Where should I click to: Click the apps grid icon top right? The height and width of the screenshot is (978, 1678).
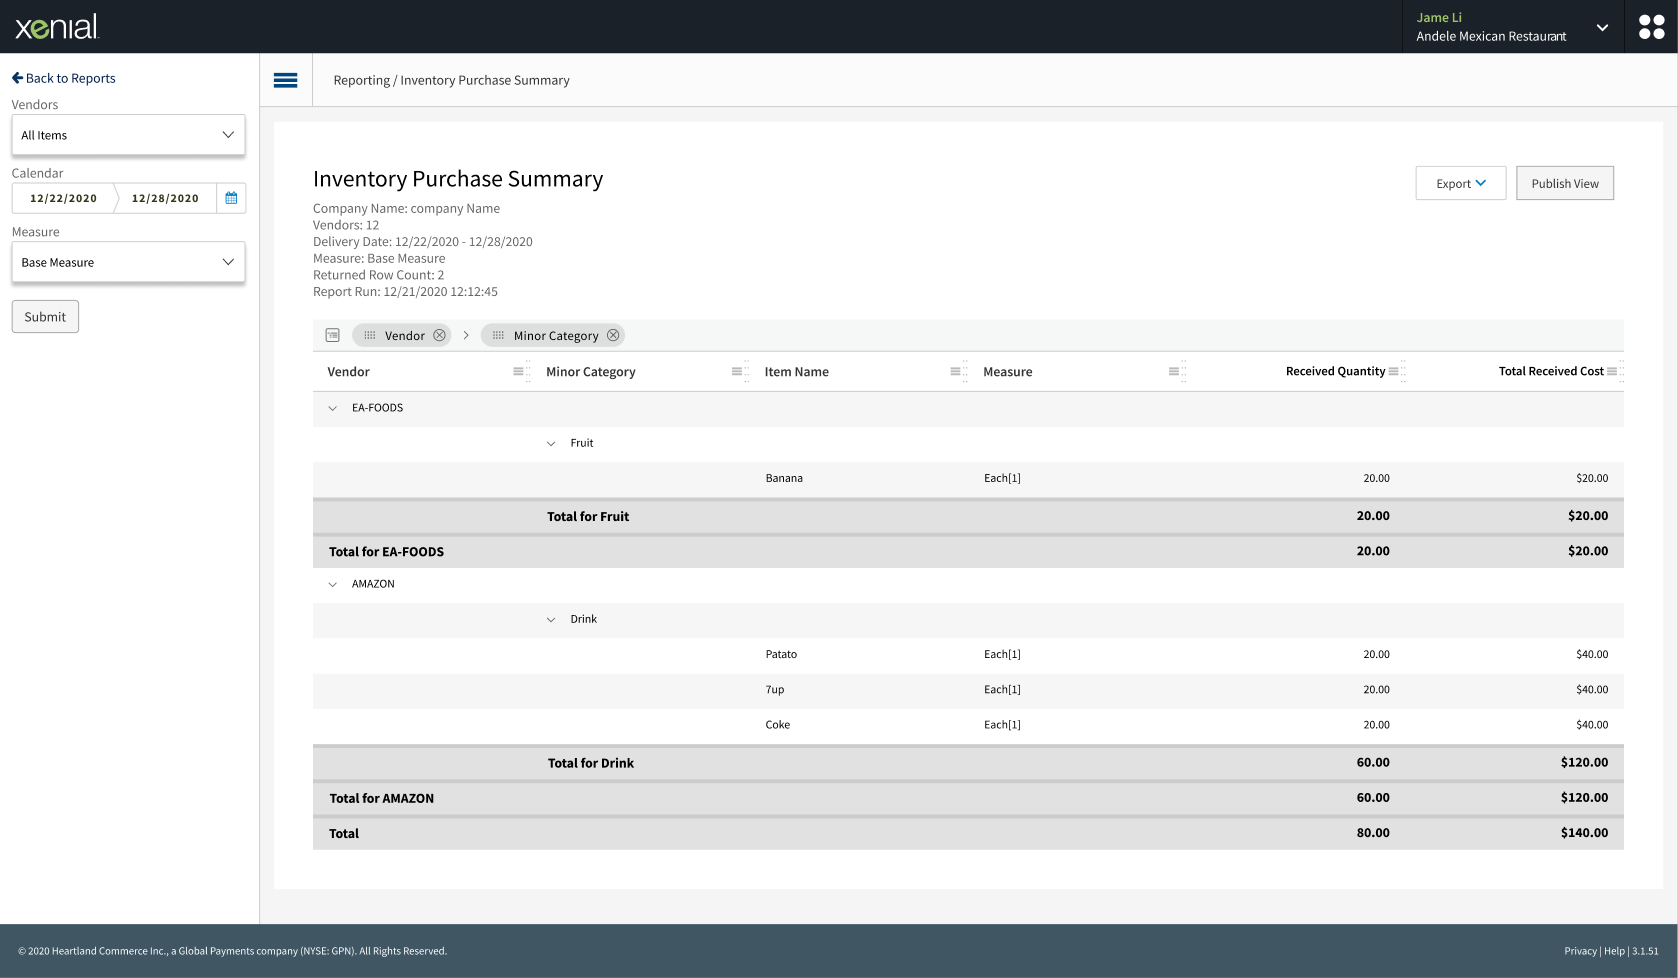[1651, 27]
